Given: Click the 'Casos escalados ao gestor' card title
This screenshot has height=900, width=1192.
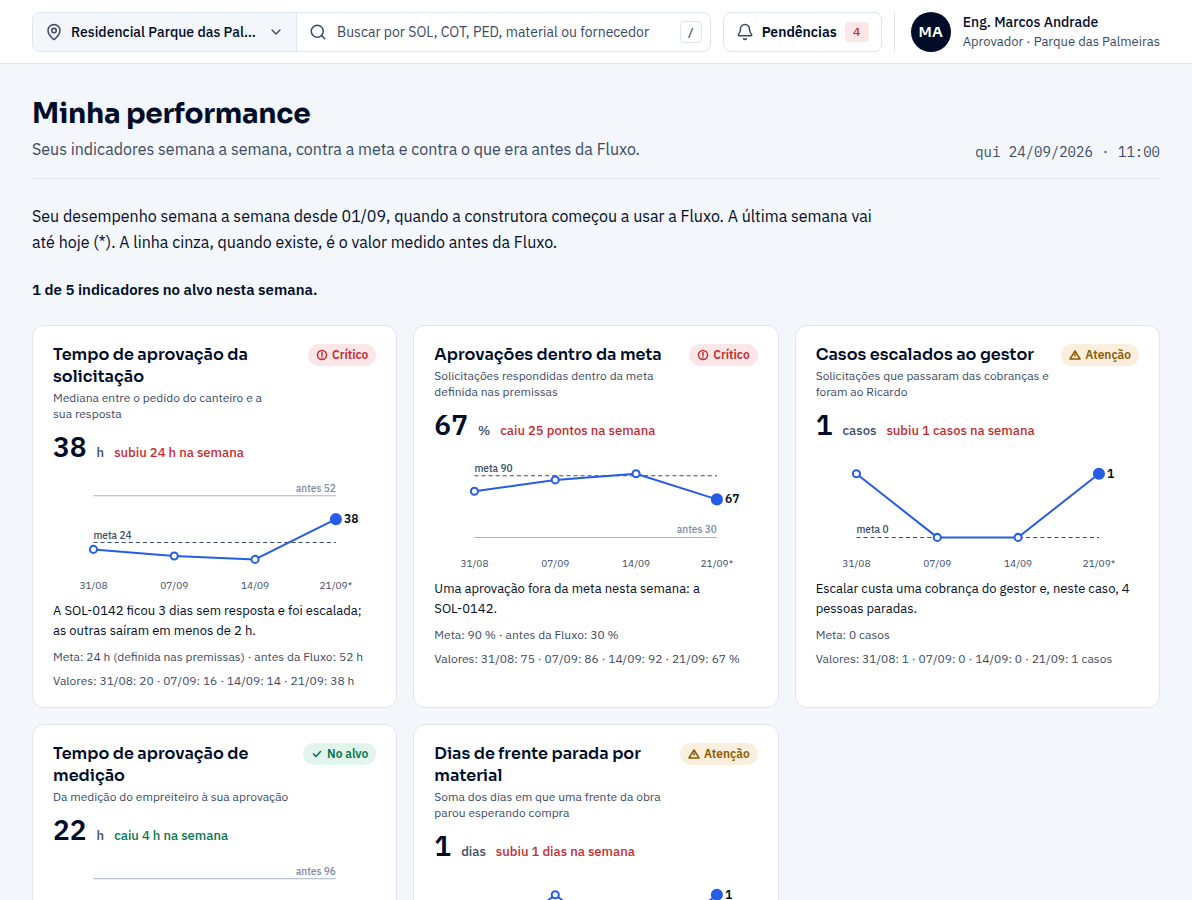Looking at the screenshot, I should coord(924,354).
